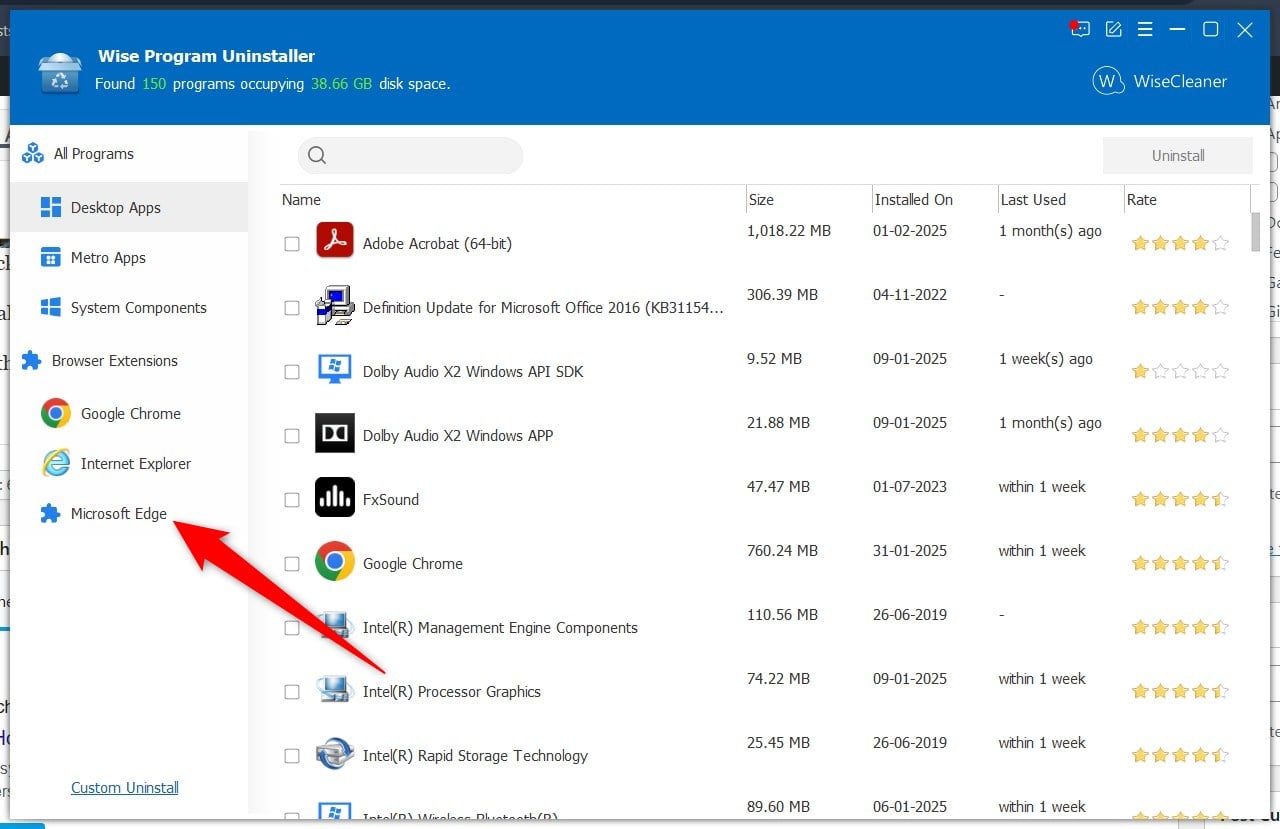Click the FxSound program icon
Screen dimensions: 1280x829
coord(335,497)
